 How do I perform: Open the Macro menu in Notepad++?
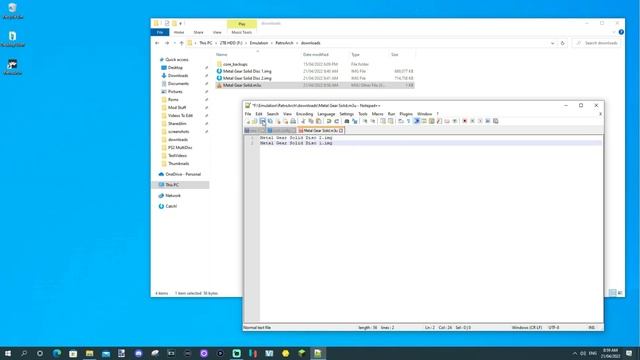[x=378, y=114]
